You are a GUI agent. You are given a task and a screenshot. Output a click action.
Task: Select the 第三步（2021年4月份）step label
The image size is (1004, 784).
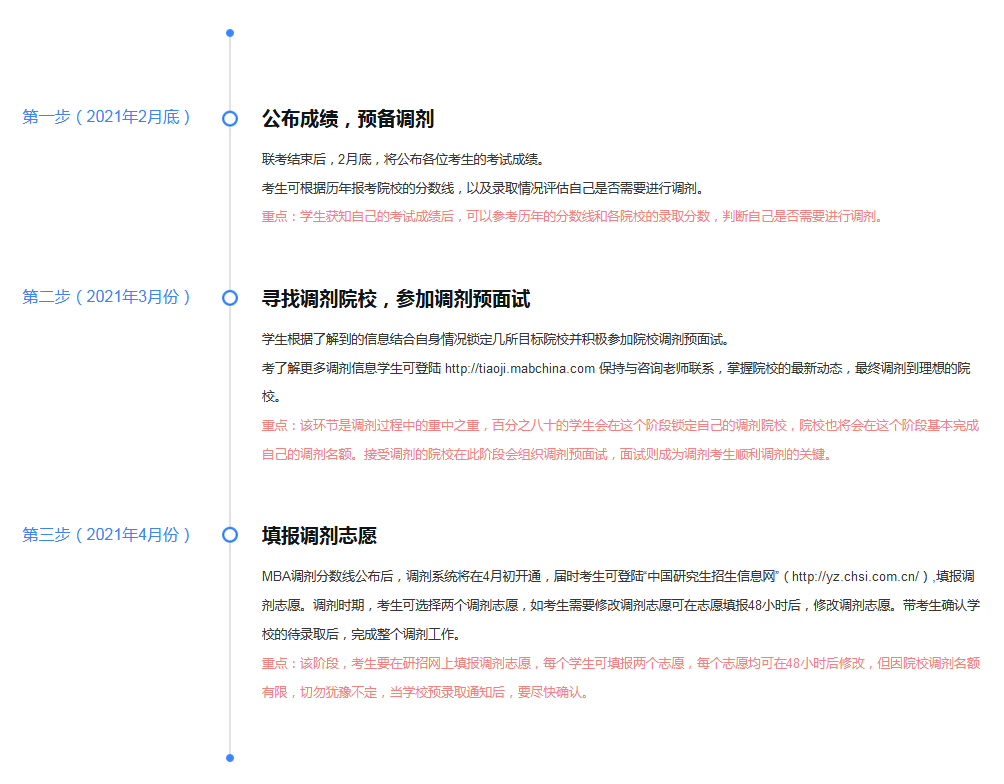tap(107, 535)
